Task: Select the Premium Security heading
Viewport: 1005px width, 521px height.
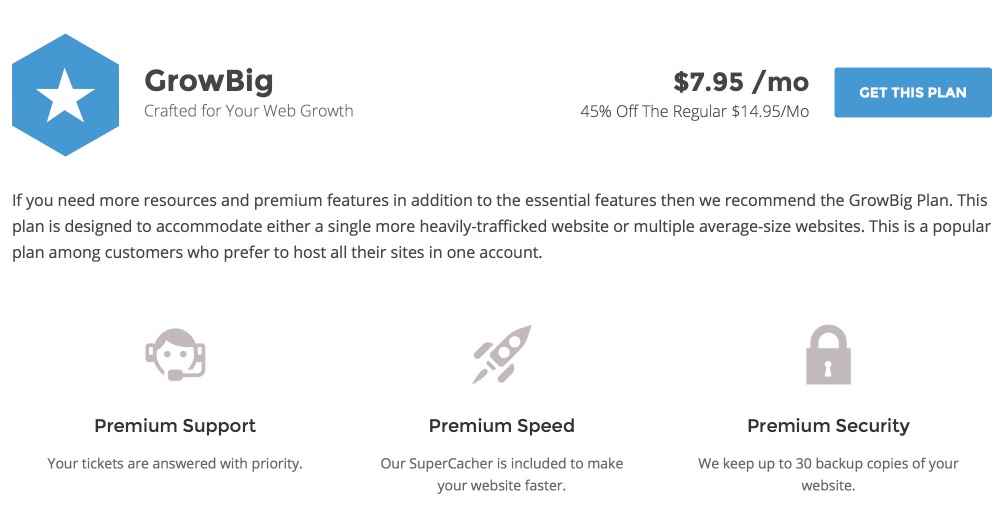Action: point(828,426)
